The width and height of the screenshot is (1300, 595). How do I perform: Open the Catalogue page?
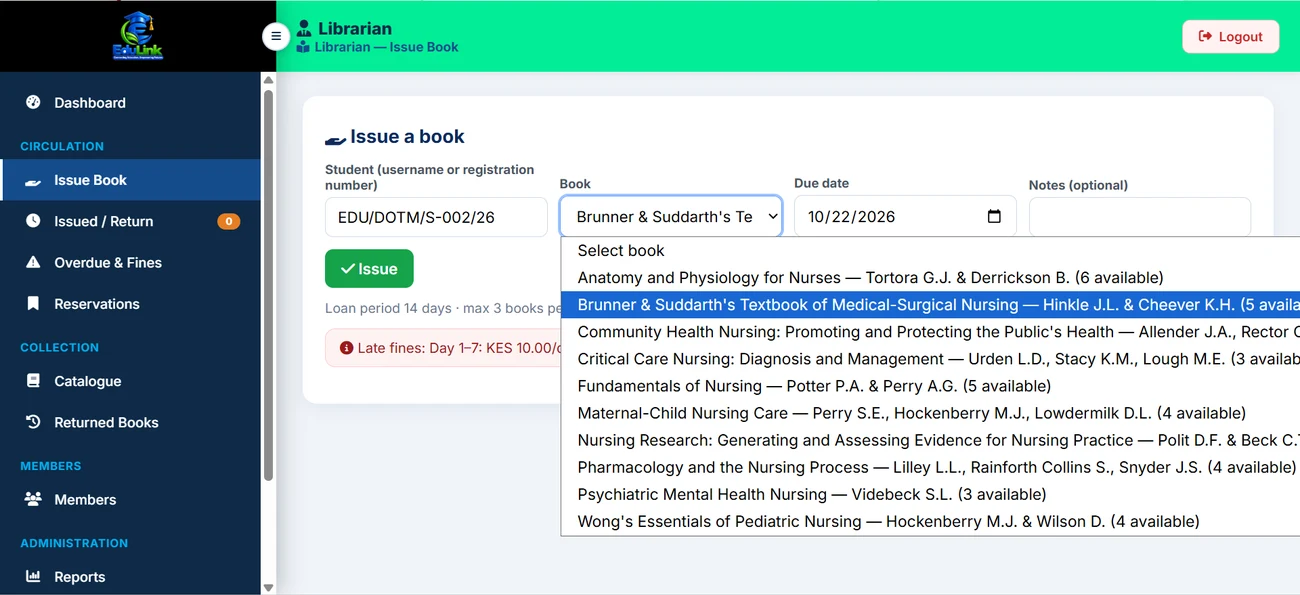pos(130,380)
